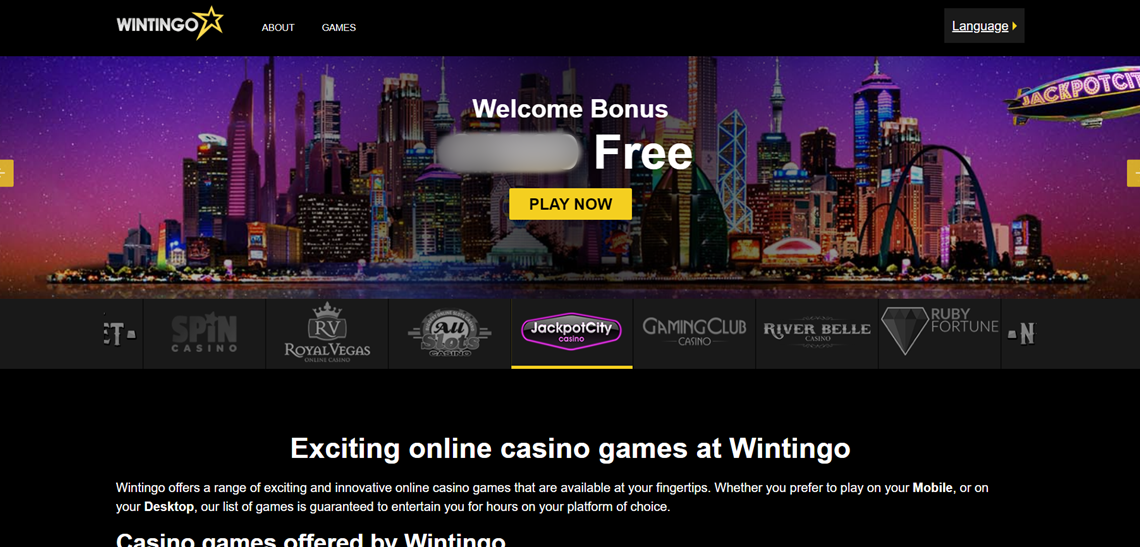Viewport: 1140px width, 547px height.
Task: Select the partially visible rightmost casino logo
Action: 1021,334
